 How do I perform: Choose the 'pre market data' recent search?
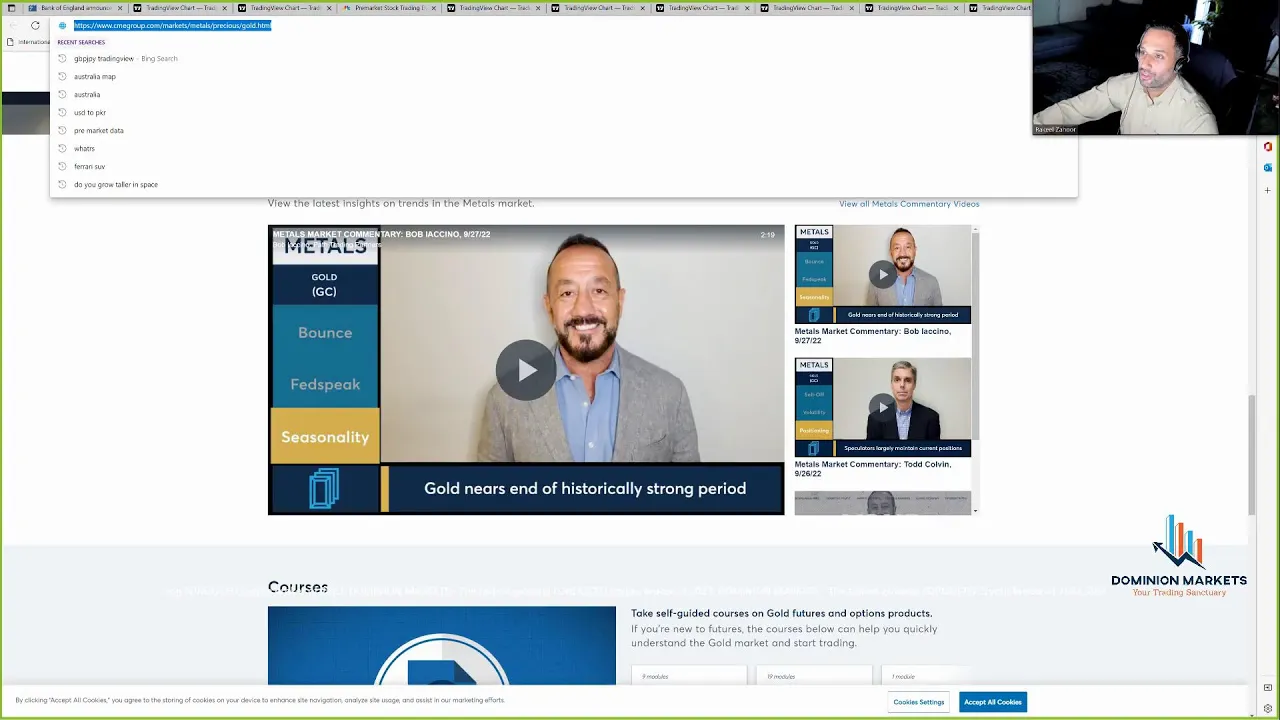click(563, 130)
